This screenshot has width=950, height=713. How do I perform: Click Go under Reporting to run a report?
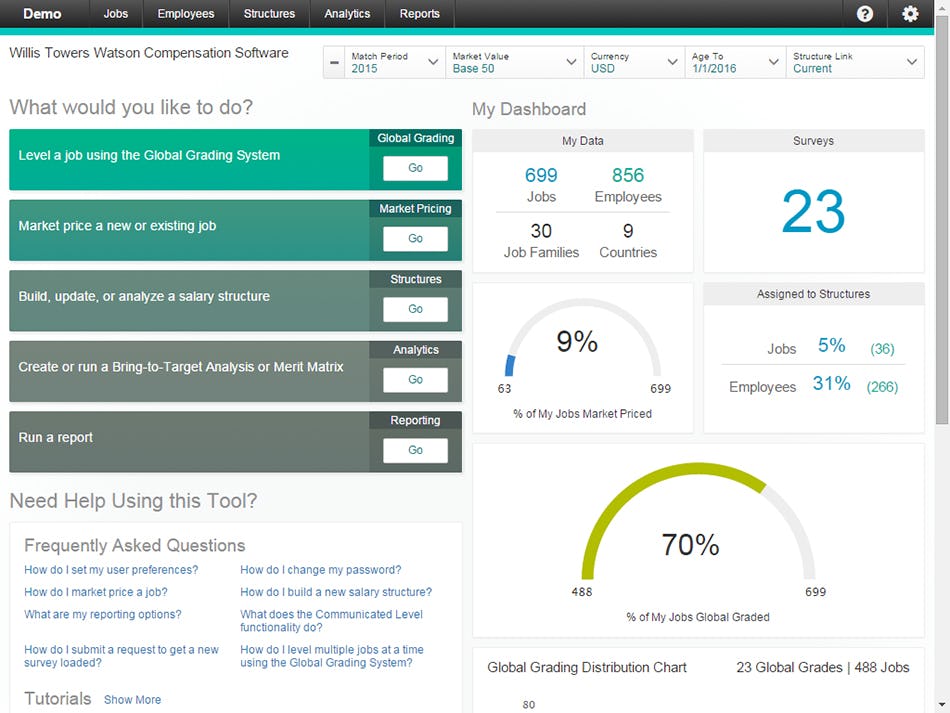414,450
